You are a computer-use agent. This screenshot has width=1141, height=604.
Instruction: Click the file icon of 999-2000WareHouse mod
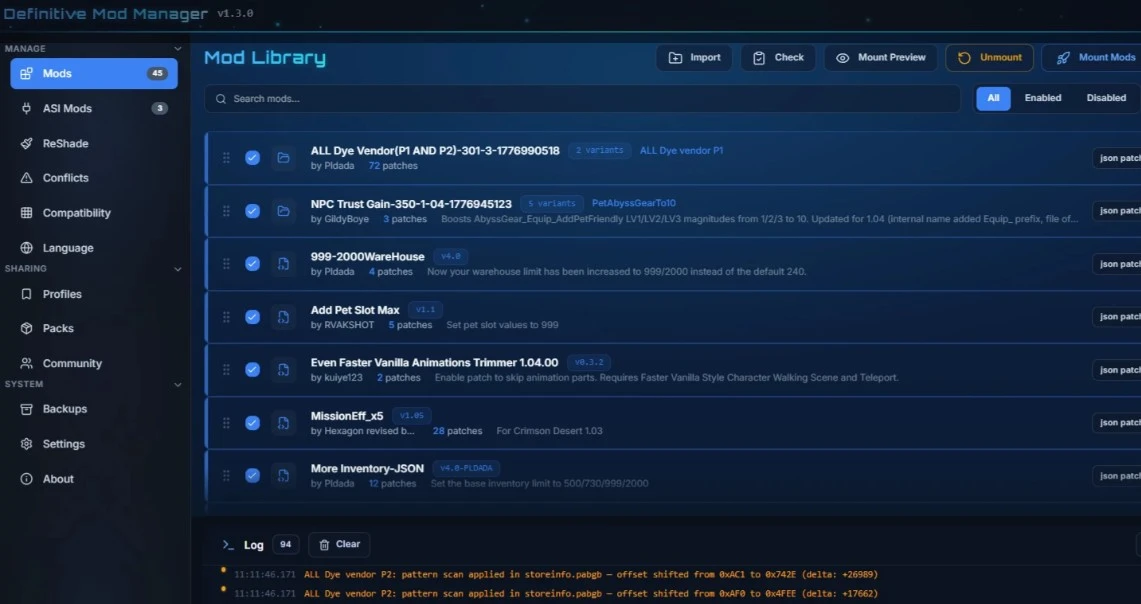click(283, 263)
